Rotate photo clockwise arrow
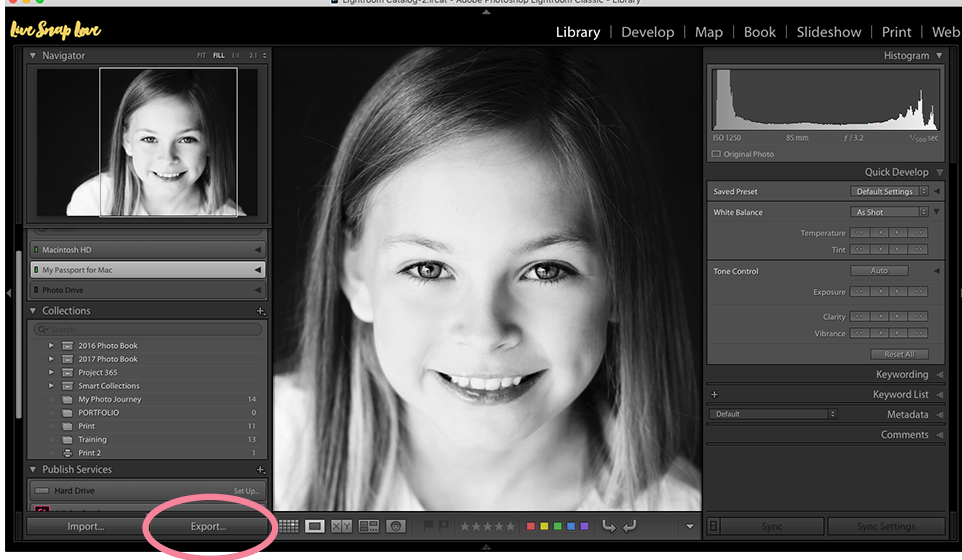 click(x=629, y=526)
